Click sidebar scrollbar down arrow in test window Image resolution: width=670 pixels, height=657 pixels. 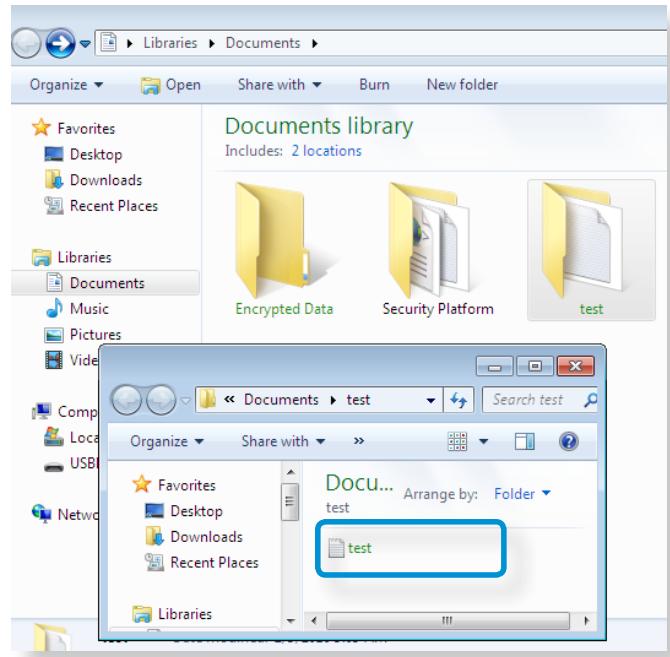(x=291, y=621)
